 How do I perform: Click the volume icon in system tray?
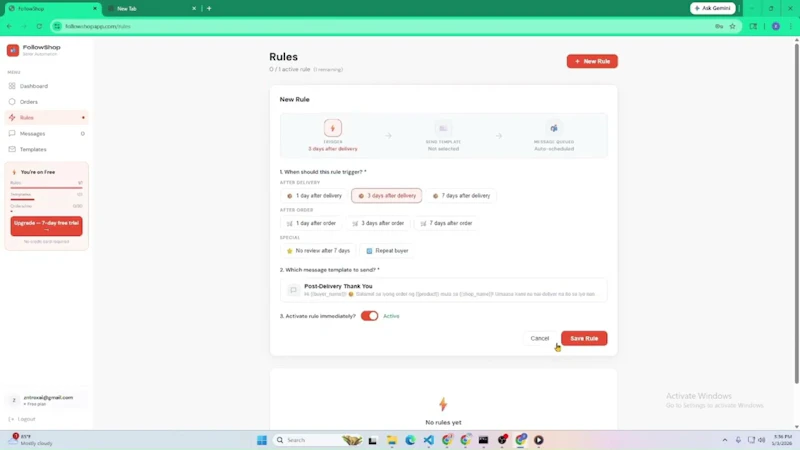(762, 440)
